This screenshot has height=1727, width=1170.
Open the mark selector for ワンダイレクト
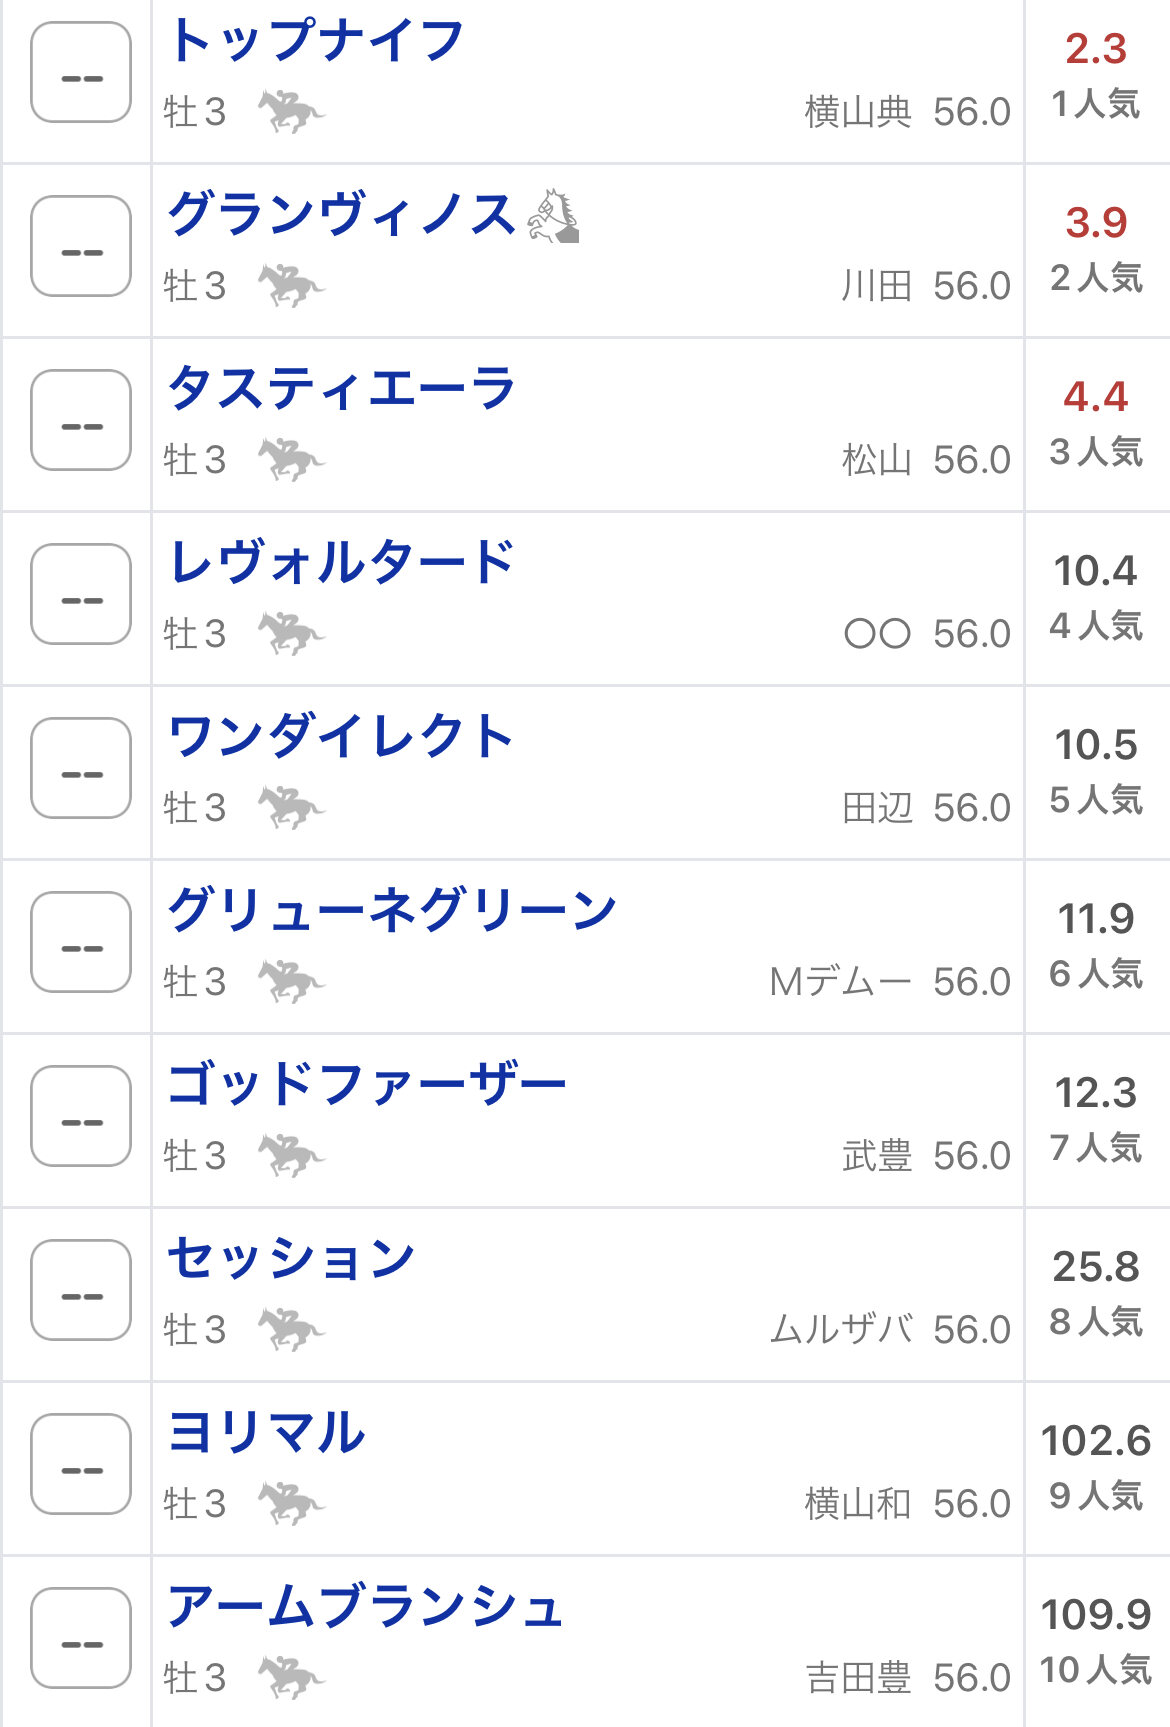tap(81, 768)
